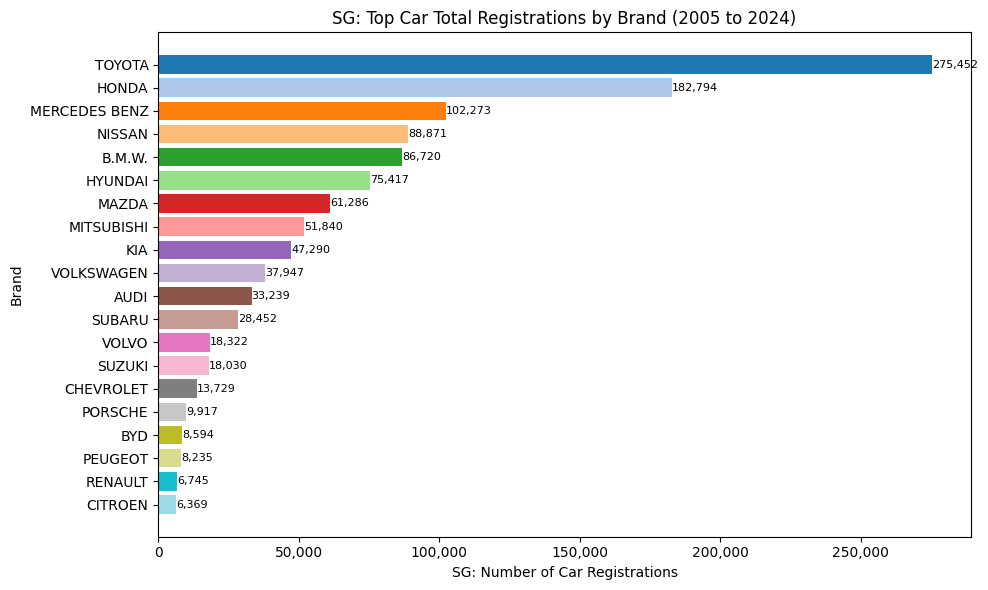Select the TOYOTA bar

coord(545,64)
